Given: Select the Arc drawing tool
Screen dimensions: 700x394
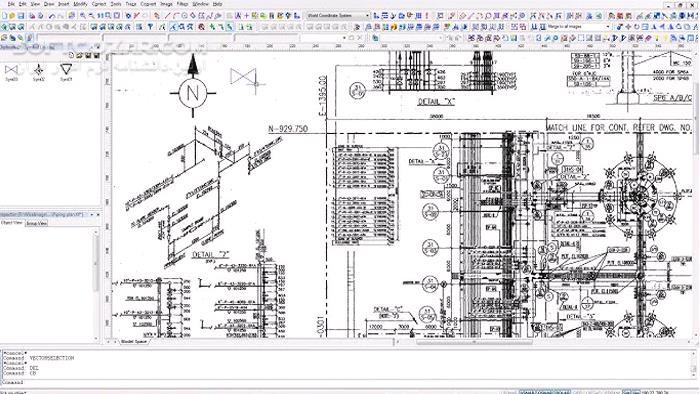Looking at the screenshot, I should (x=176, y=16).
